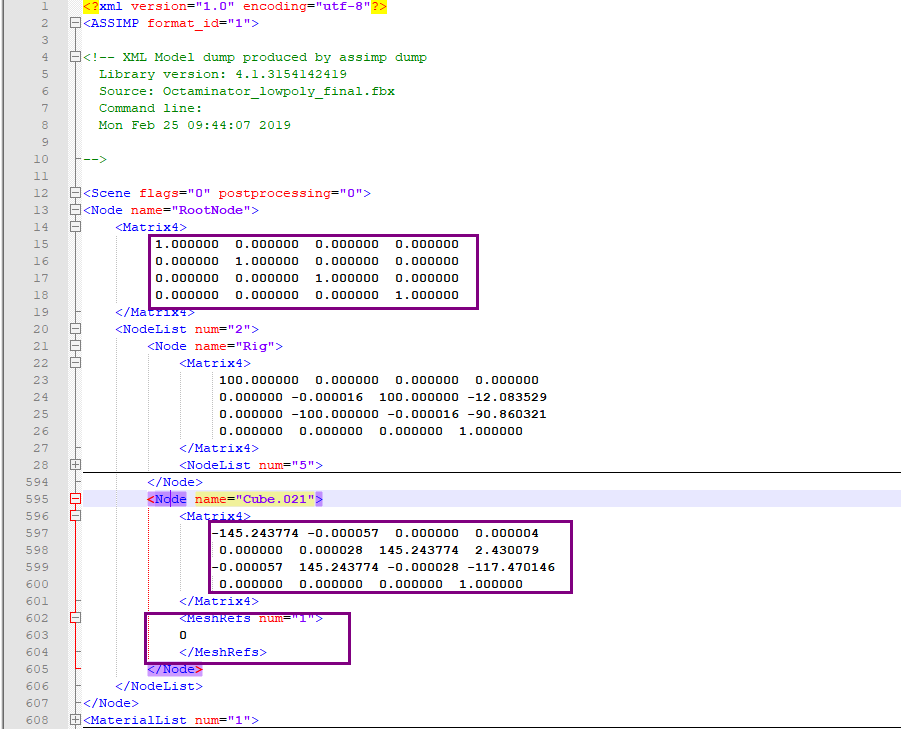
Task: Select line via line number 607
Action: pyautogui.click(x=37, y=703)
